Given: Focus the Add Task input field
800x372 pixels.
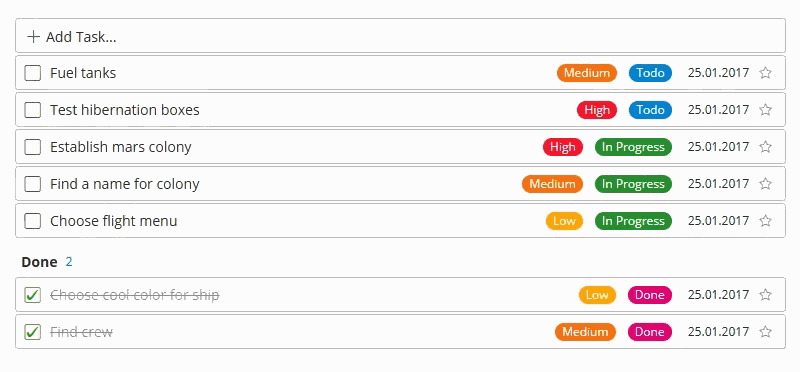Looking at the screenshot, I should (x=401, y=36).
